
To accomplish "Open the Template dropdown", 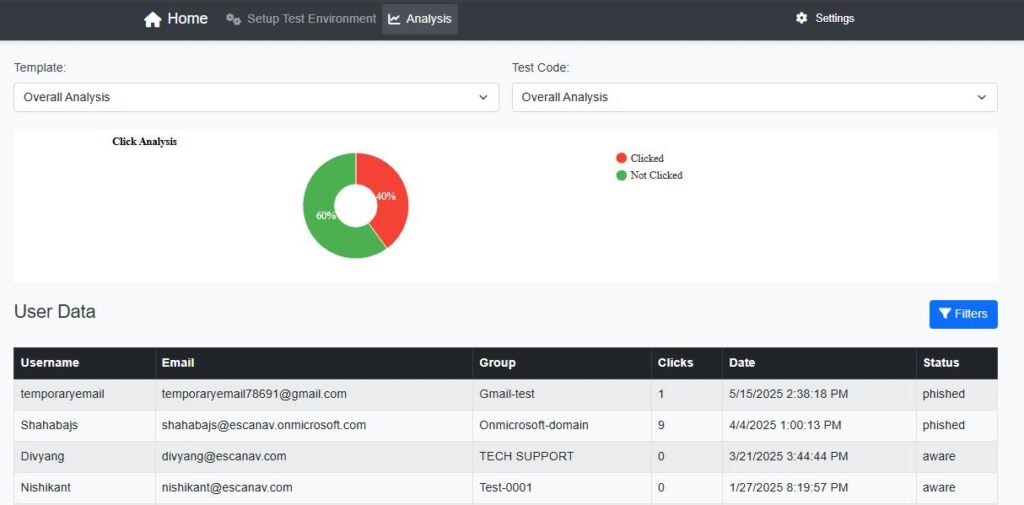I will pyautogui.click(x=256, y=97).
